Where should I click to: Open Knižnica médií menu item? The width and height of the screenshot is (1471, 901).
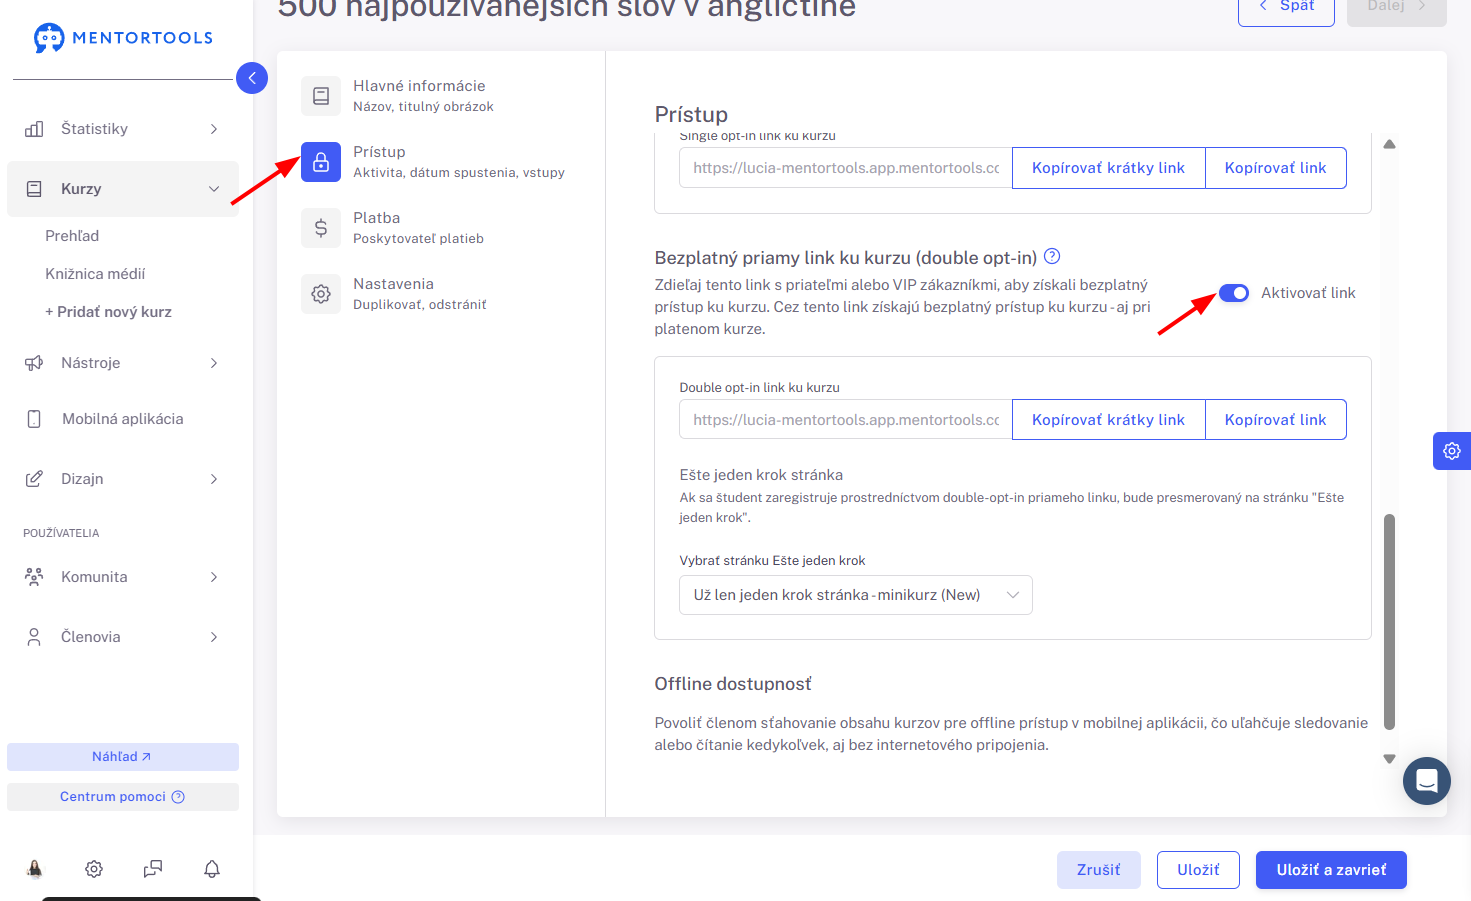pos(95,274)
